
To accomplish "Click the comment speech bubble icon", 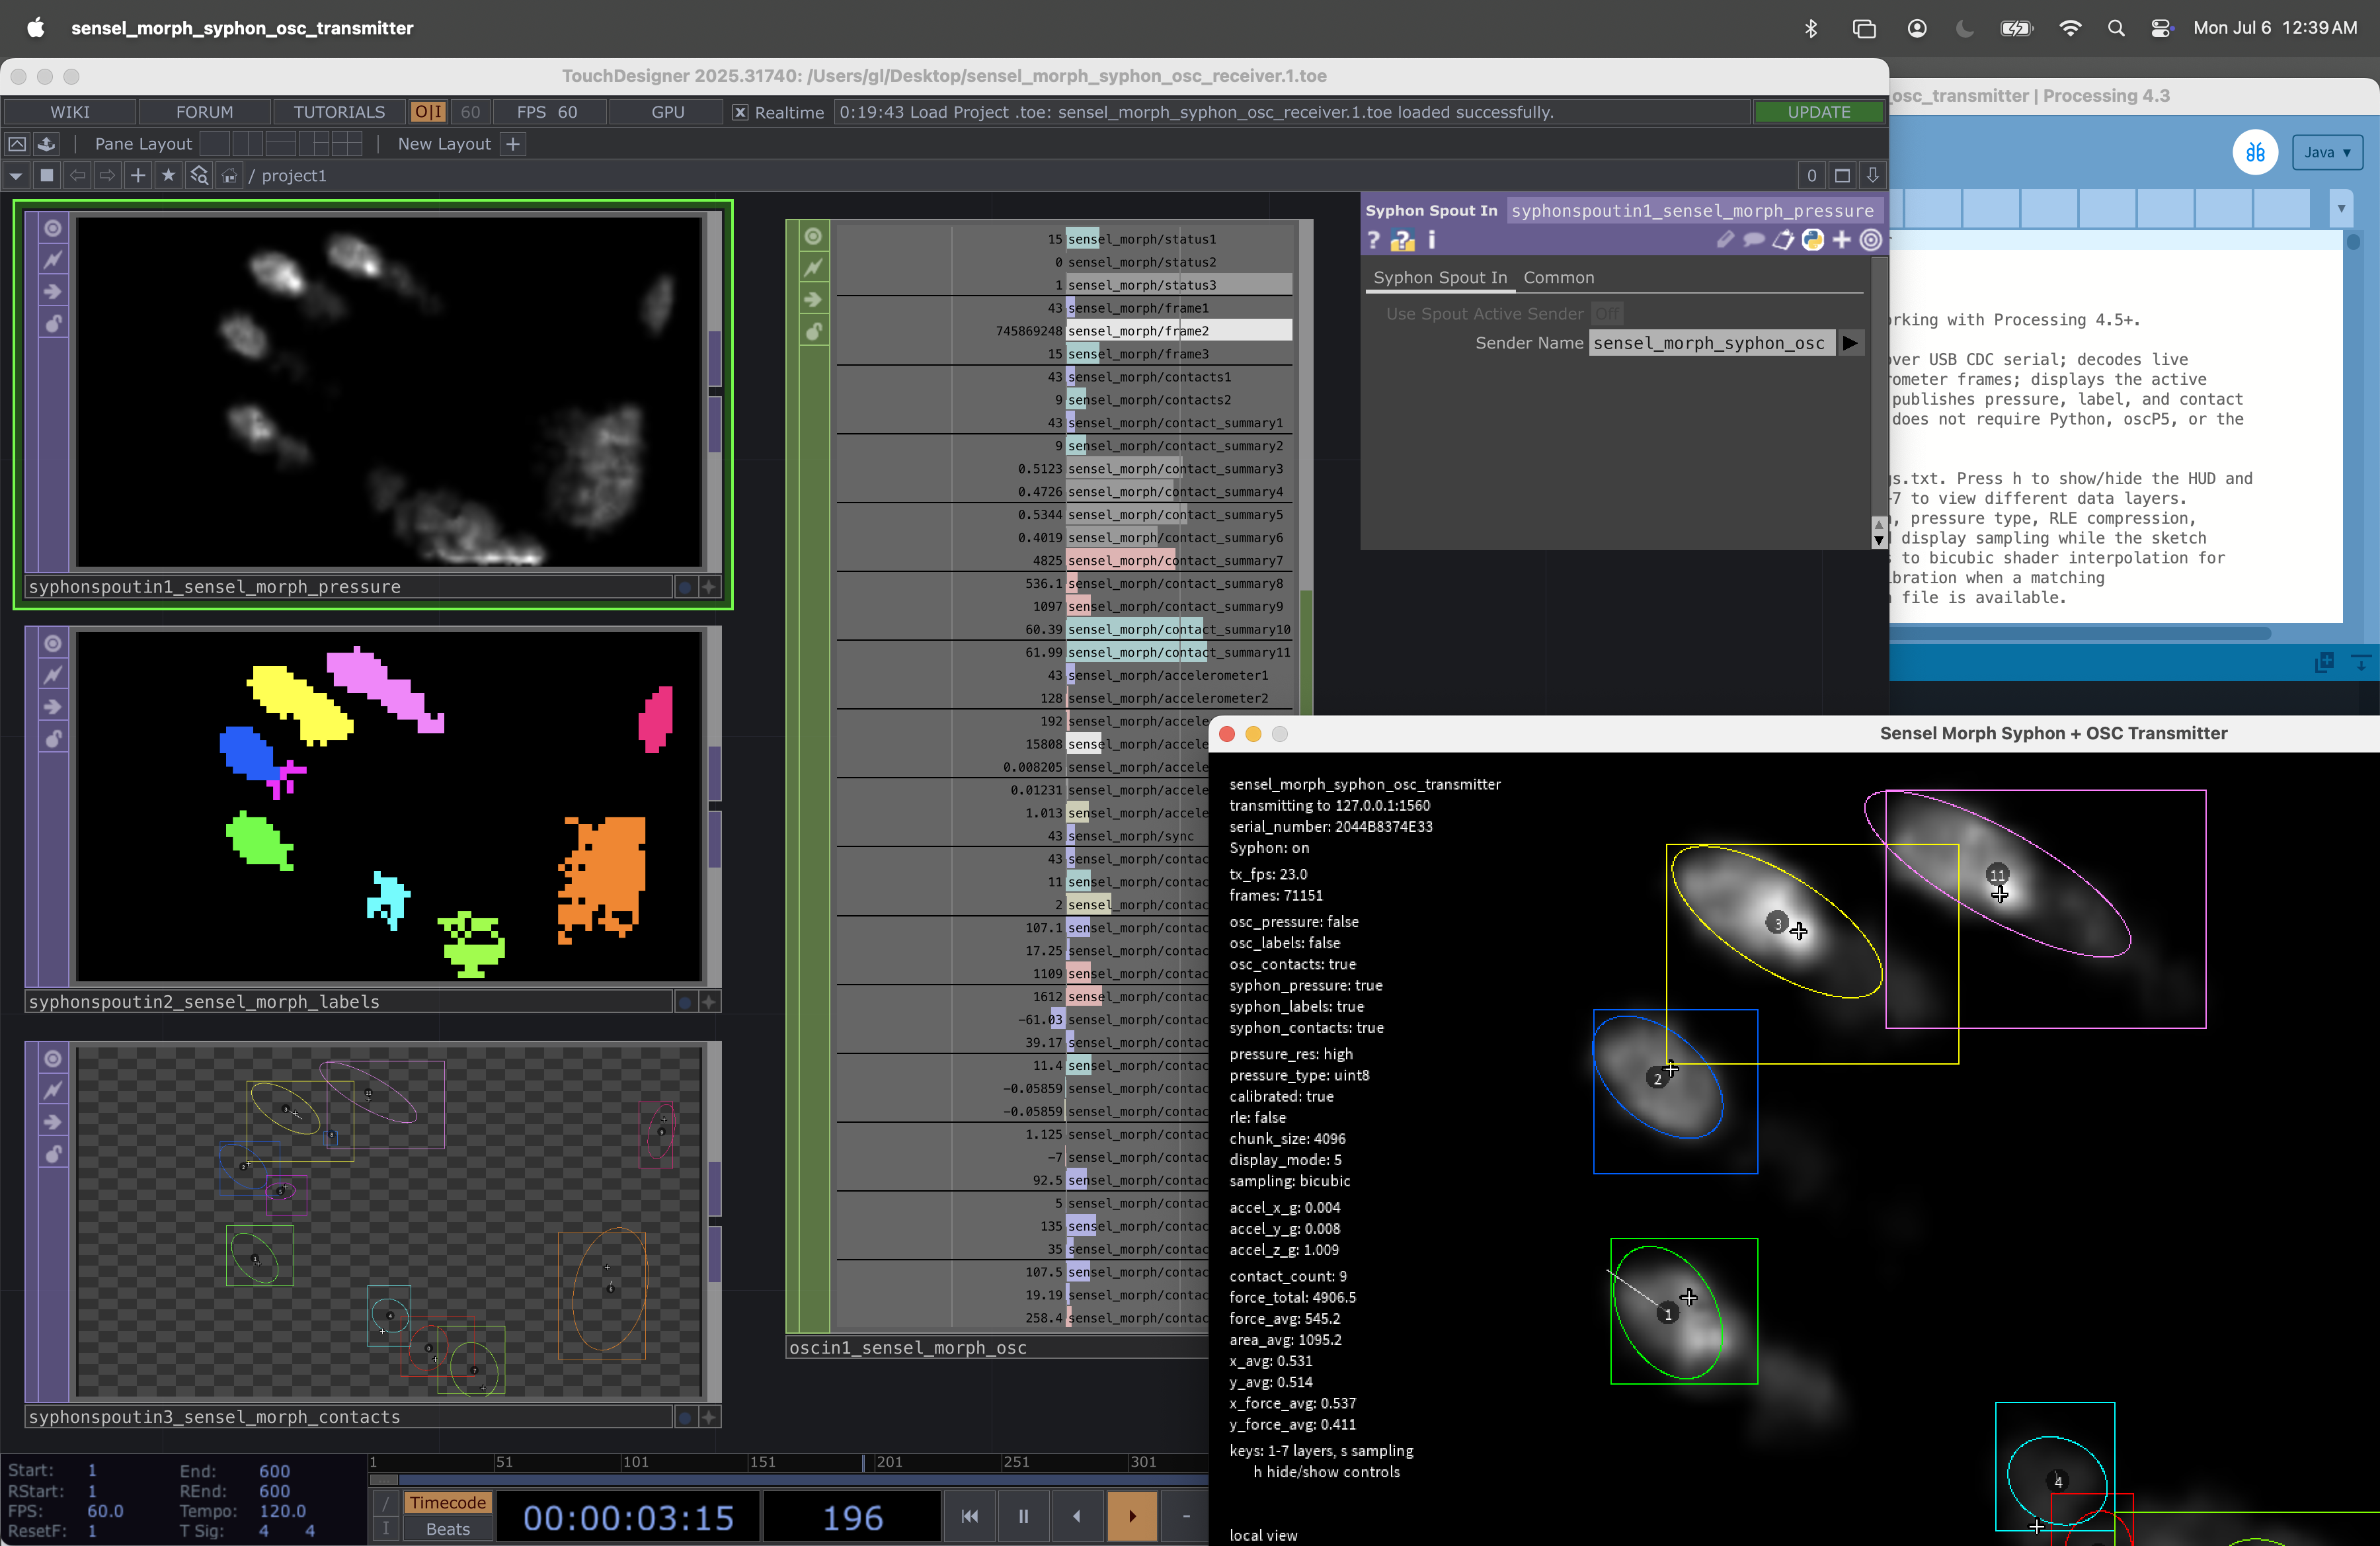I will [1754, 240].
